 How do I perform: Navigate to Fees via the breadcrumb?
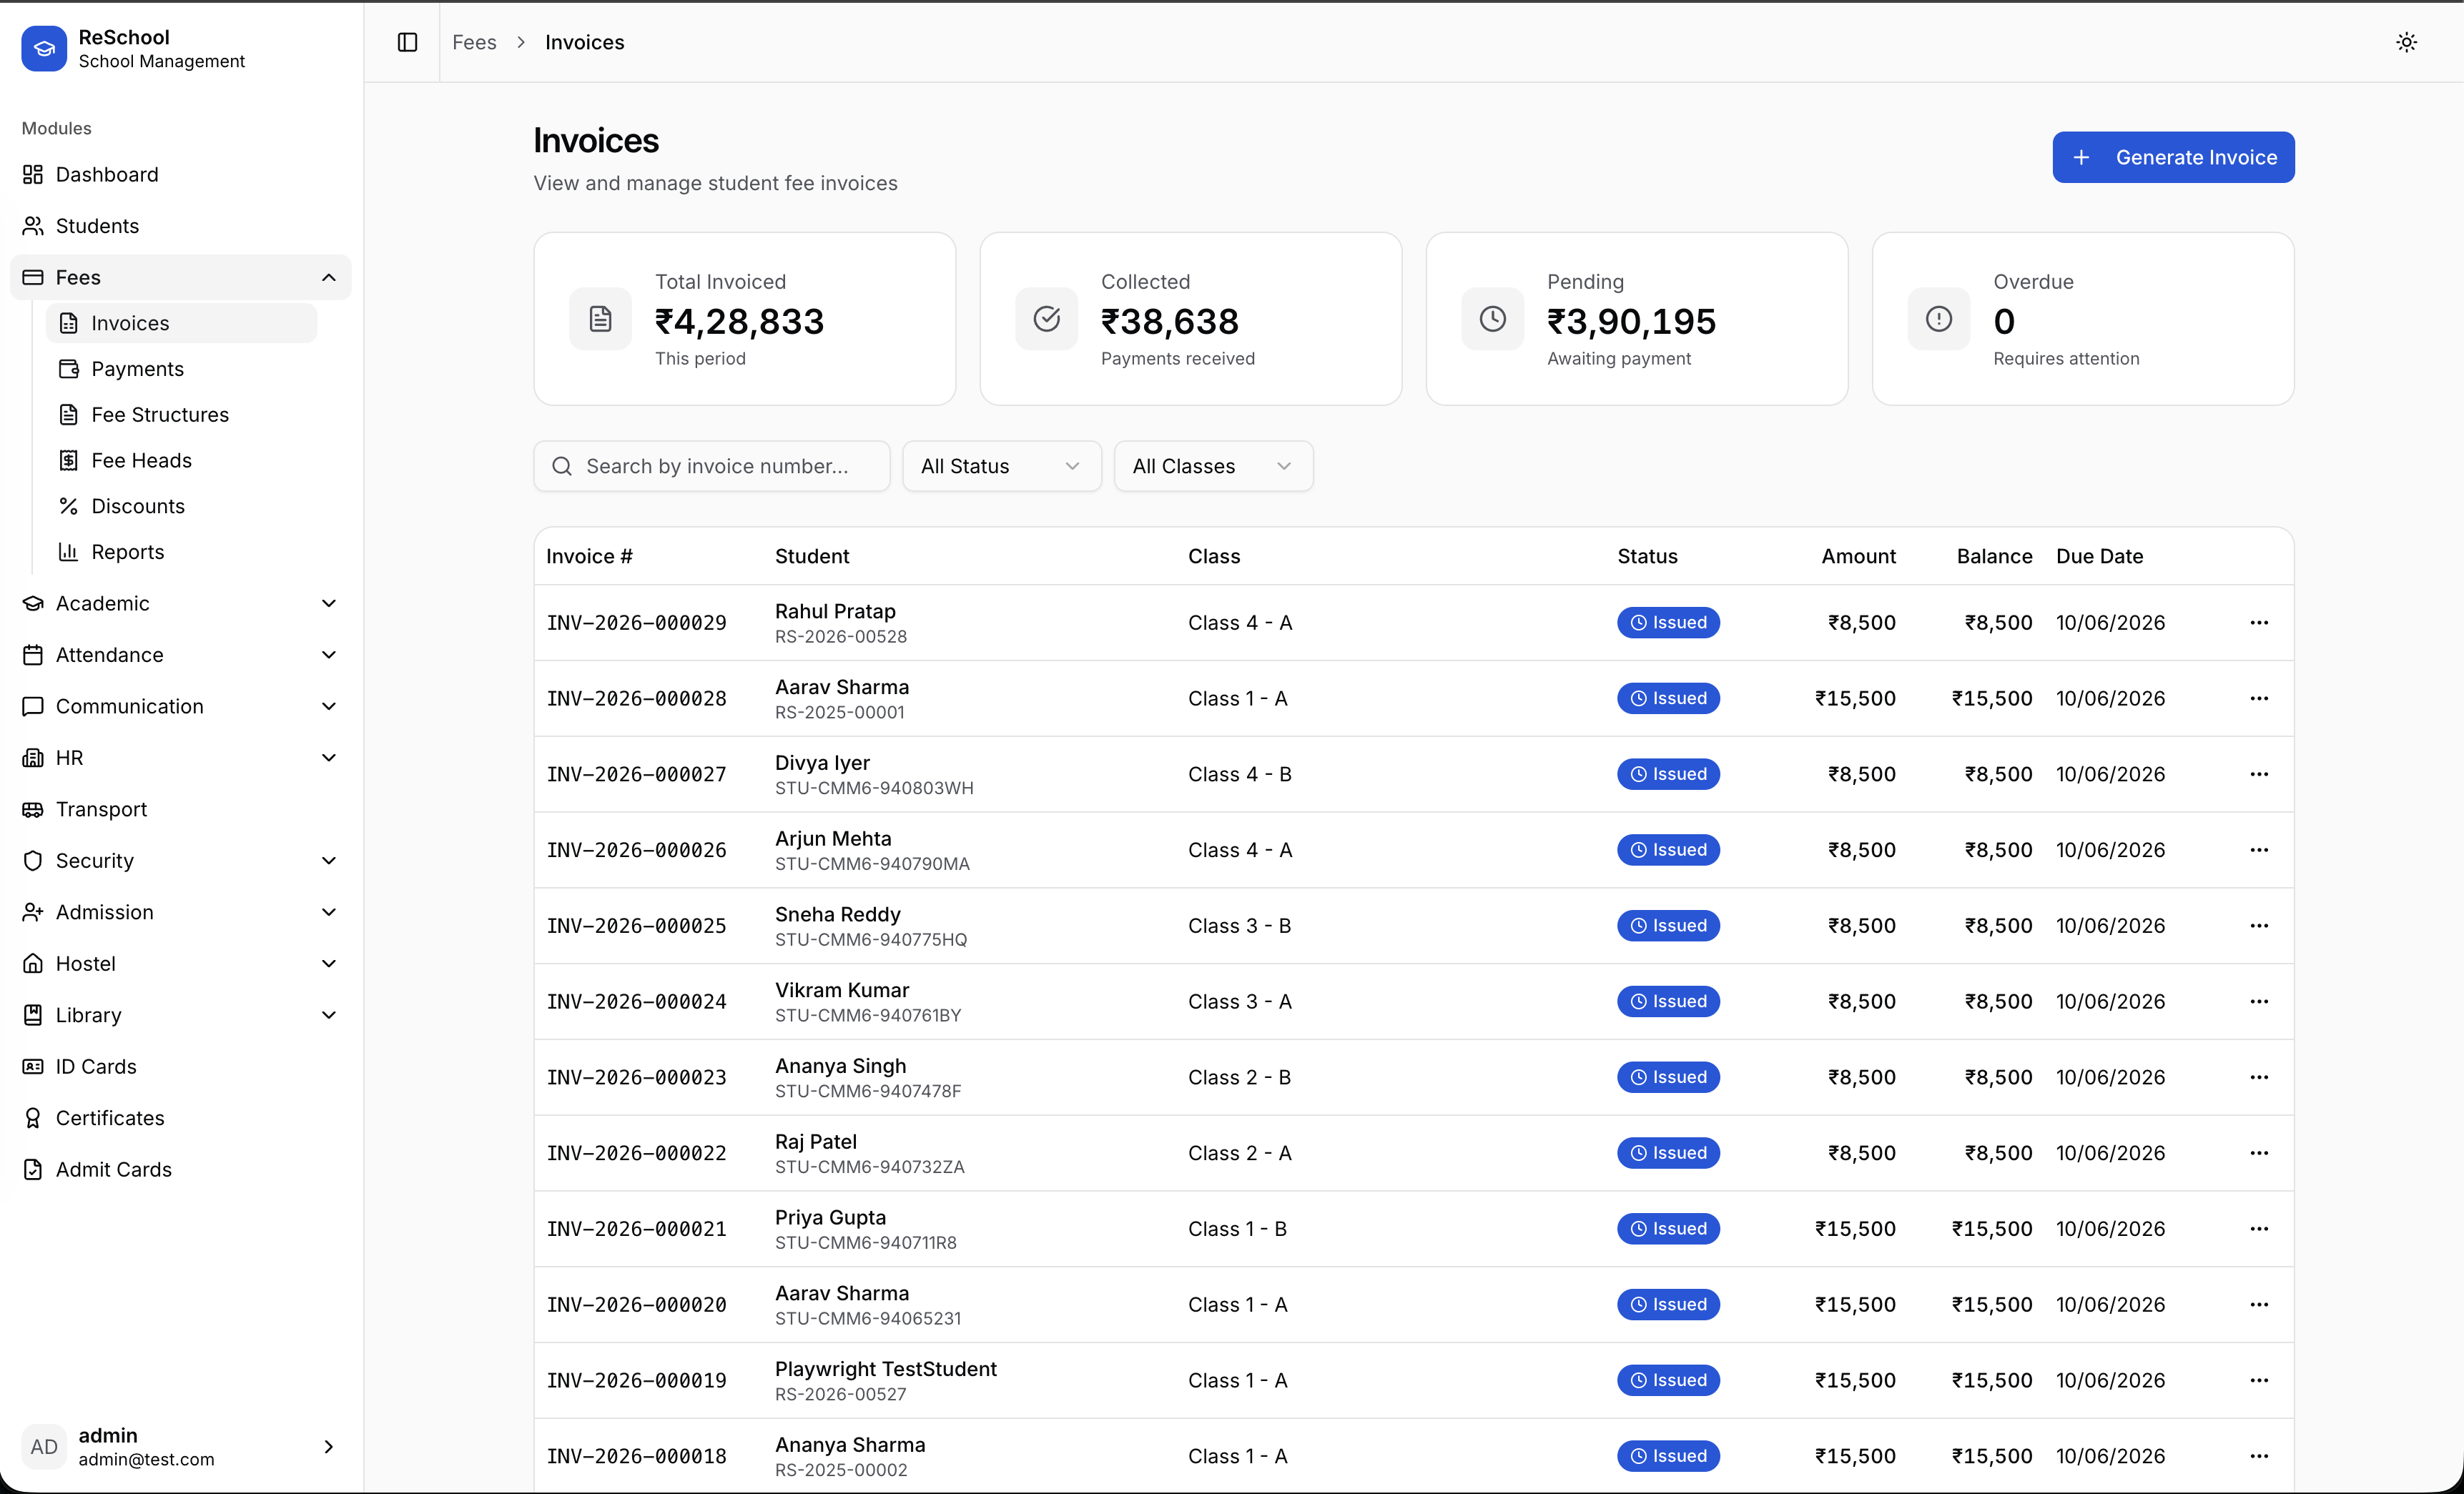coord(474,42)
